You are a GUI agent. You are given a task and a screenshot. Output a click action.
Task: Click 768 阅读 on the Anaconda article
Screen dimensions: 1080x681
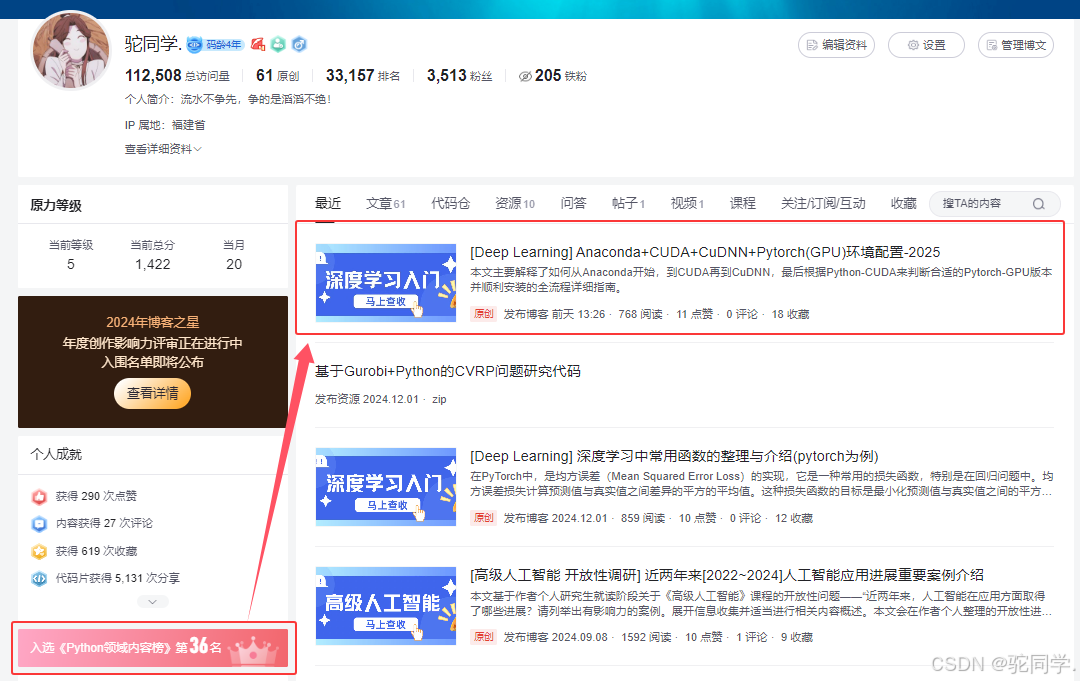[x=641, y=315]
